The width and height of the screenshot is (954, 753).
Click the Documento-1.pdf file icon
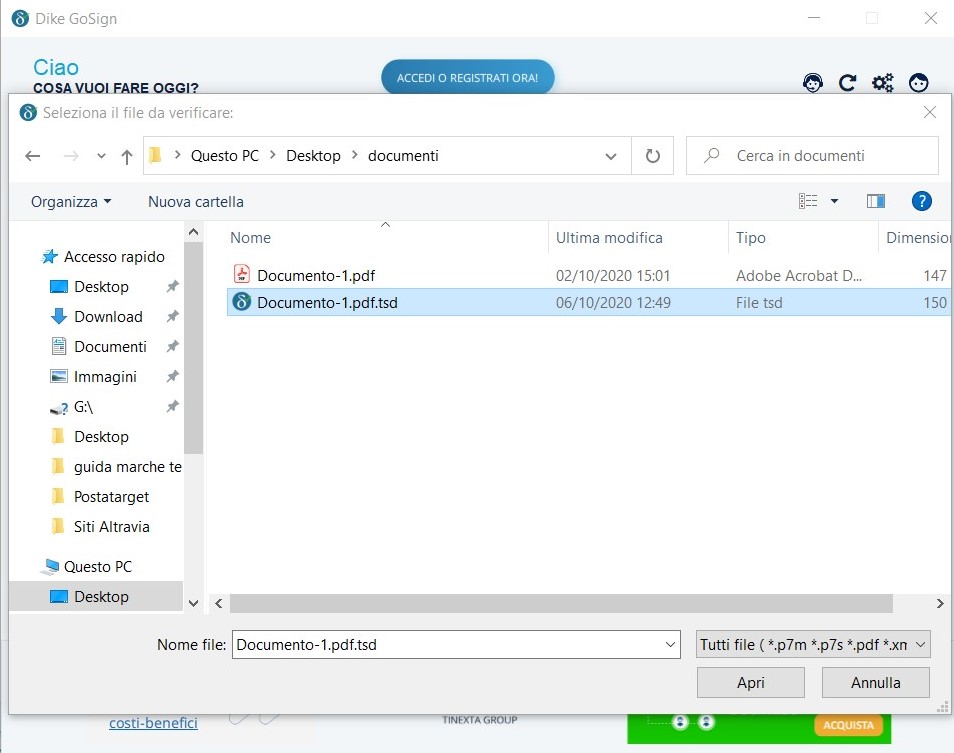[x=241, y=275]
